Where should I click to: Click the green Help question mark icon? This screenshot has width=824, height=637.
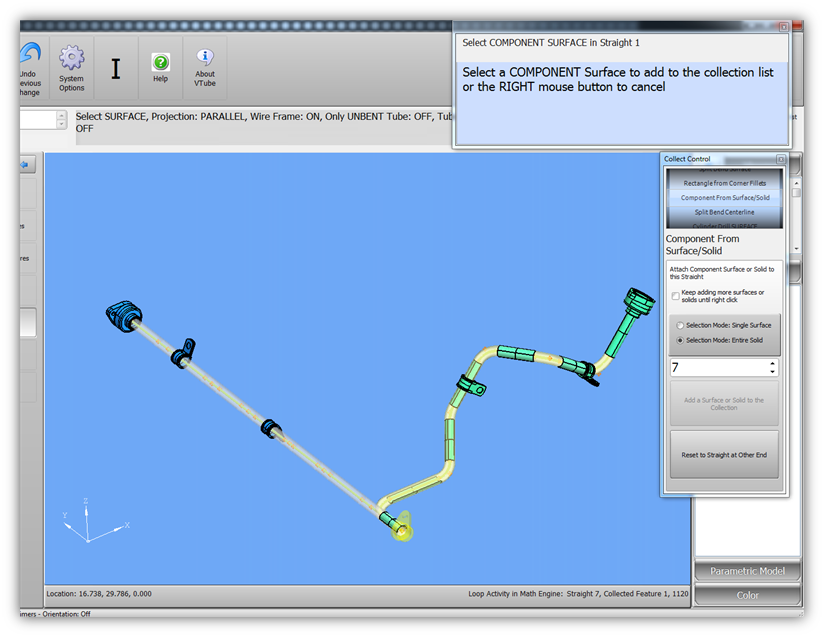(160, 63)
